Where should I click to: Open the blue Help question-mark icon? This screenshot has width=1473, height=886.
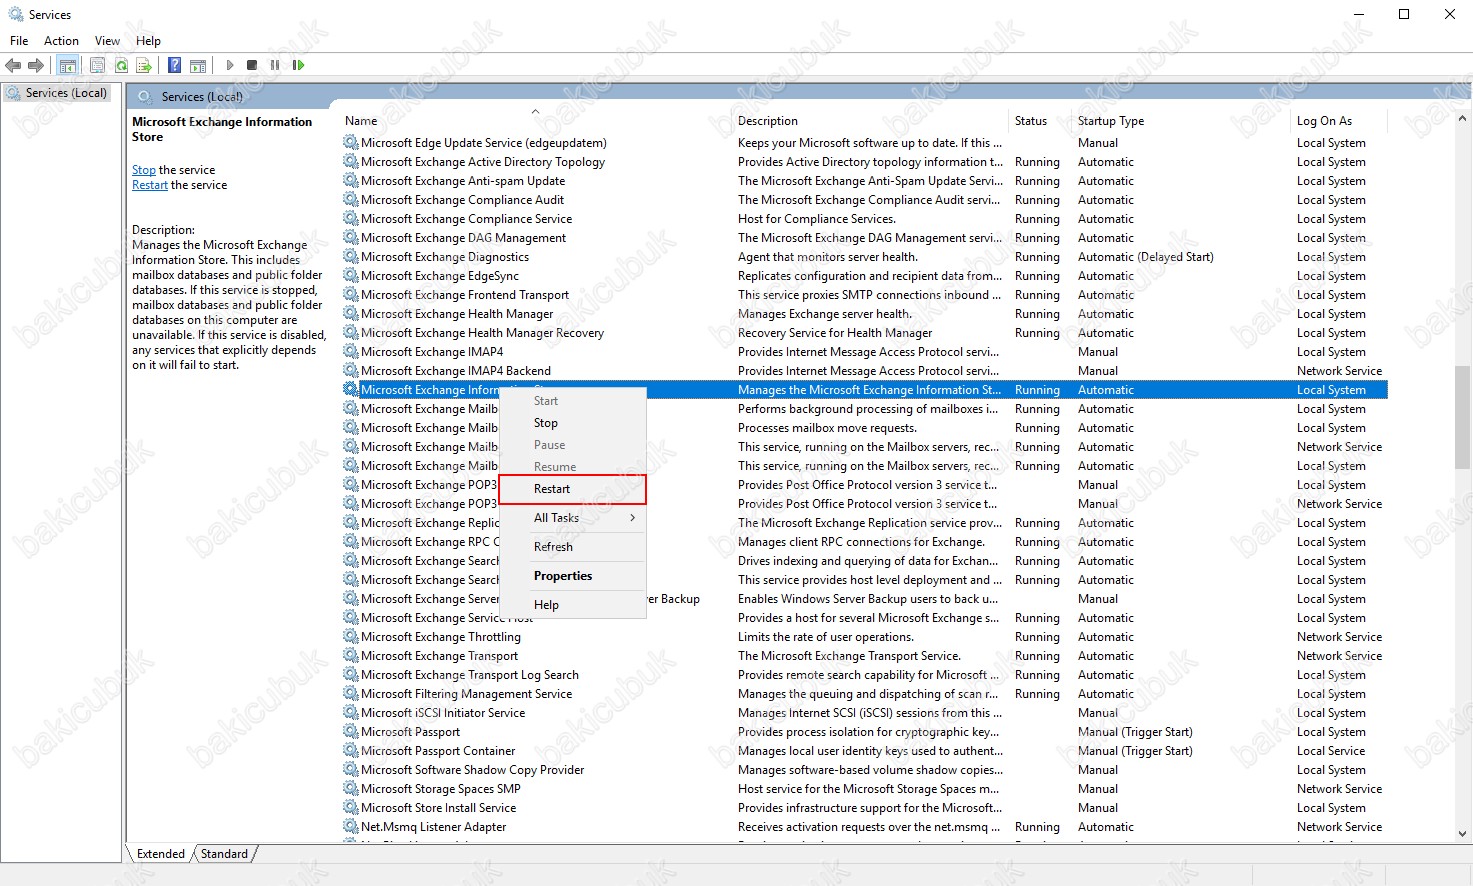174,65
